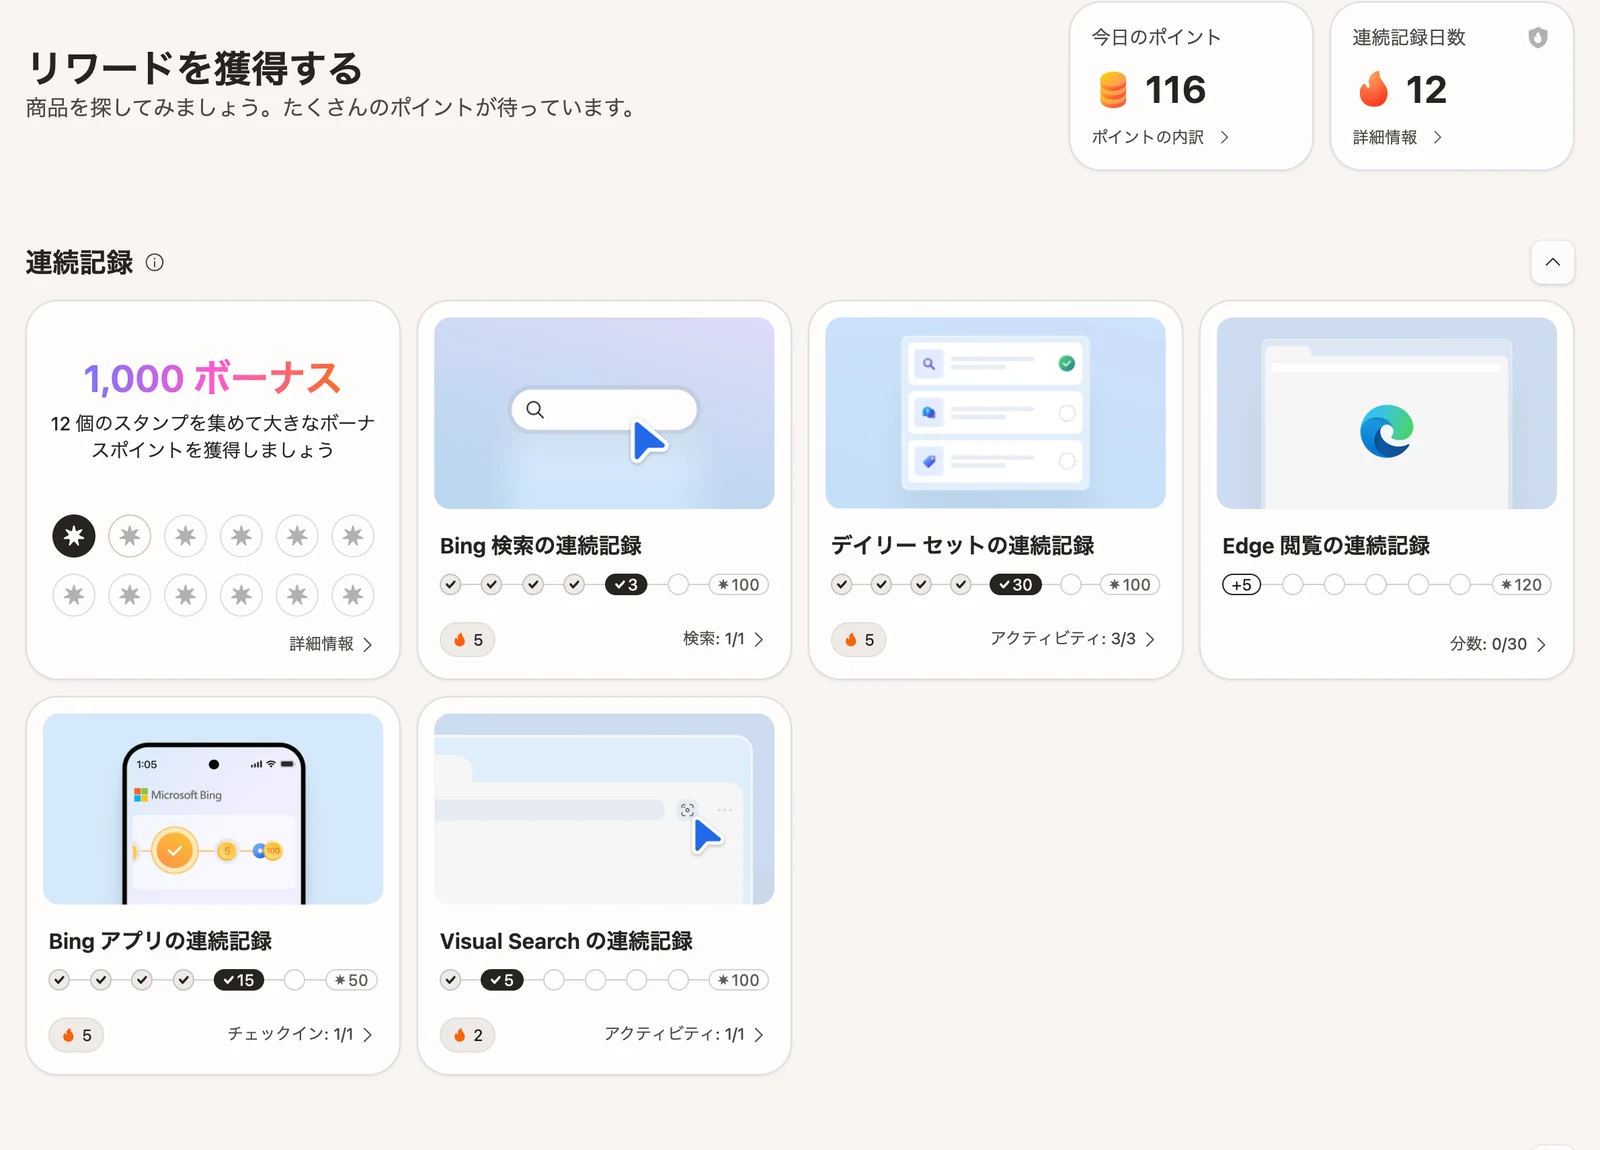Collapse the 連続記録 section with the chevron button
The image size is (1600, 1150).
pyautogui.click(x=1553, y=262)
